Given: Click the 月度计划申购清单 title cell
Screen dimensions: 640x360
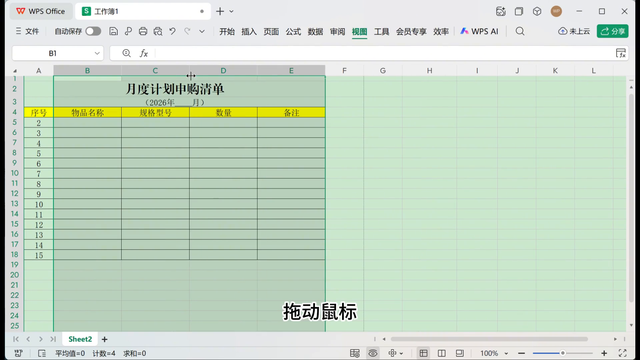Looking at the screenshot, I should [x=175, y=89].
